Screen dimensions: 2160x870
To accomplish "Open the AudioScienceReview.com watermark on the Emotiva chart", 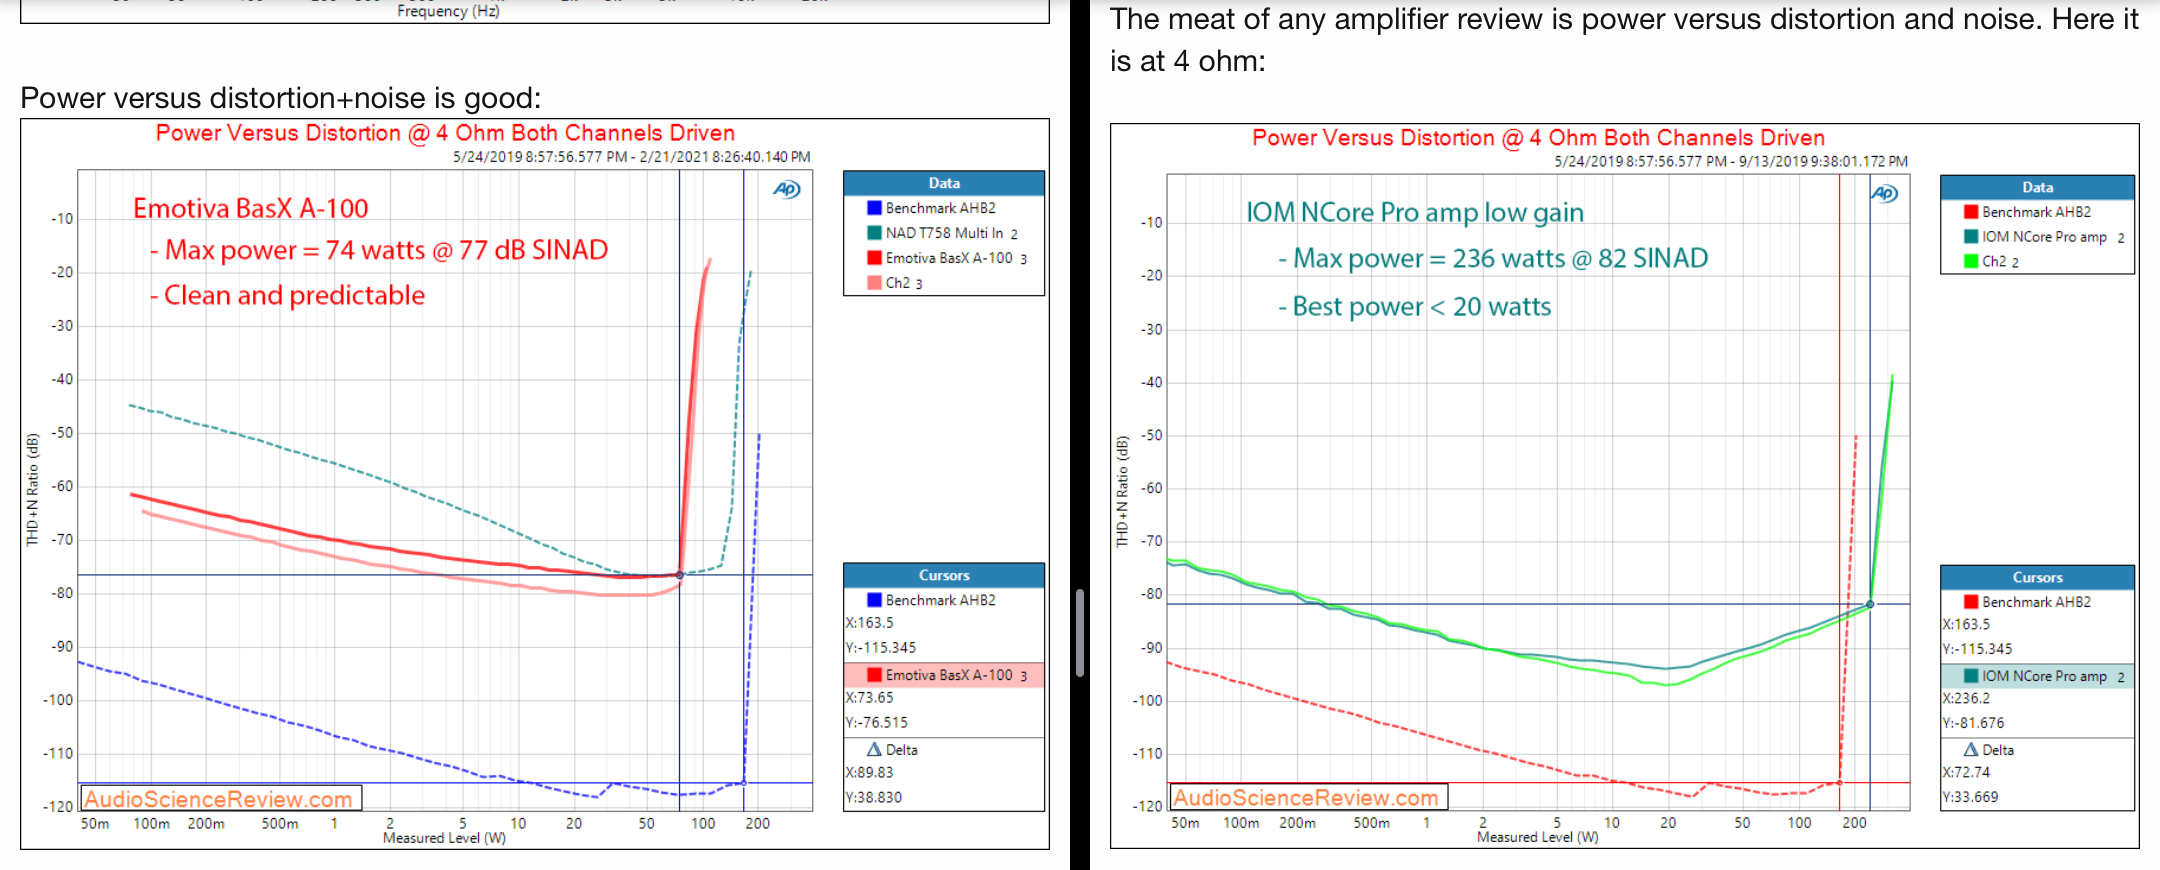I will point(218,799).
